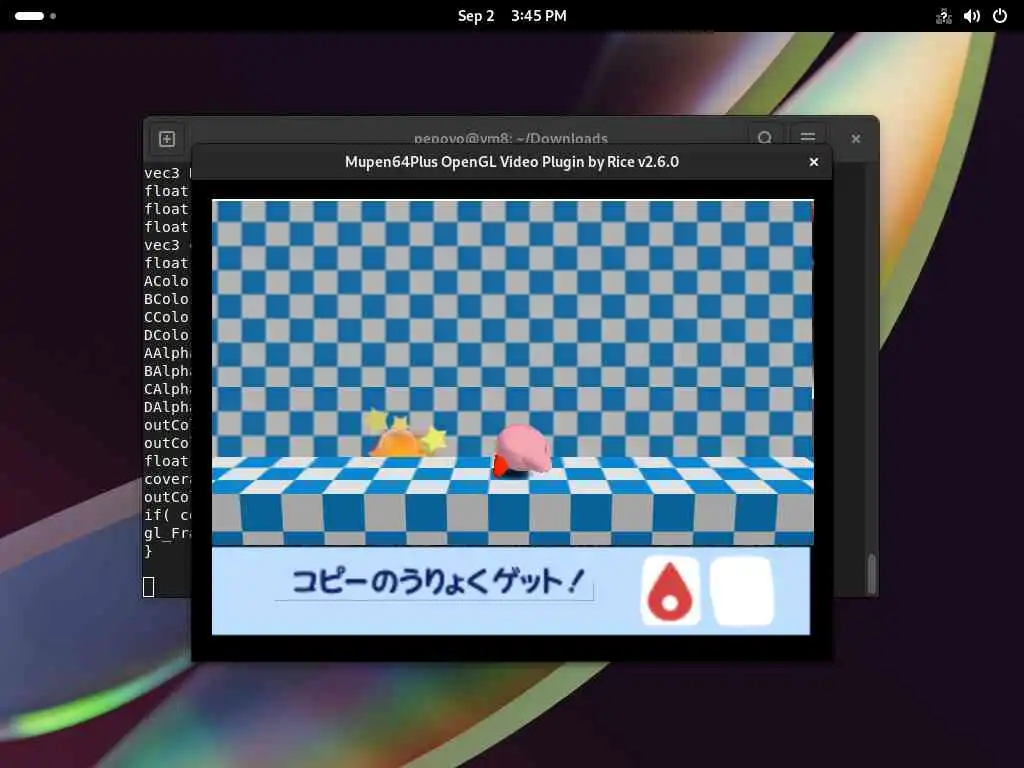
Task: Click the terminal line starting with gl_Fr
Action: coord(167,533)
